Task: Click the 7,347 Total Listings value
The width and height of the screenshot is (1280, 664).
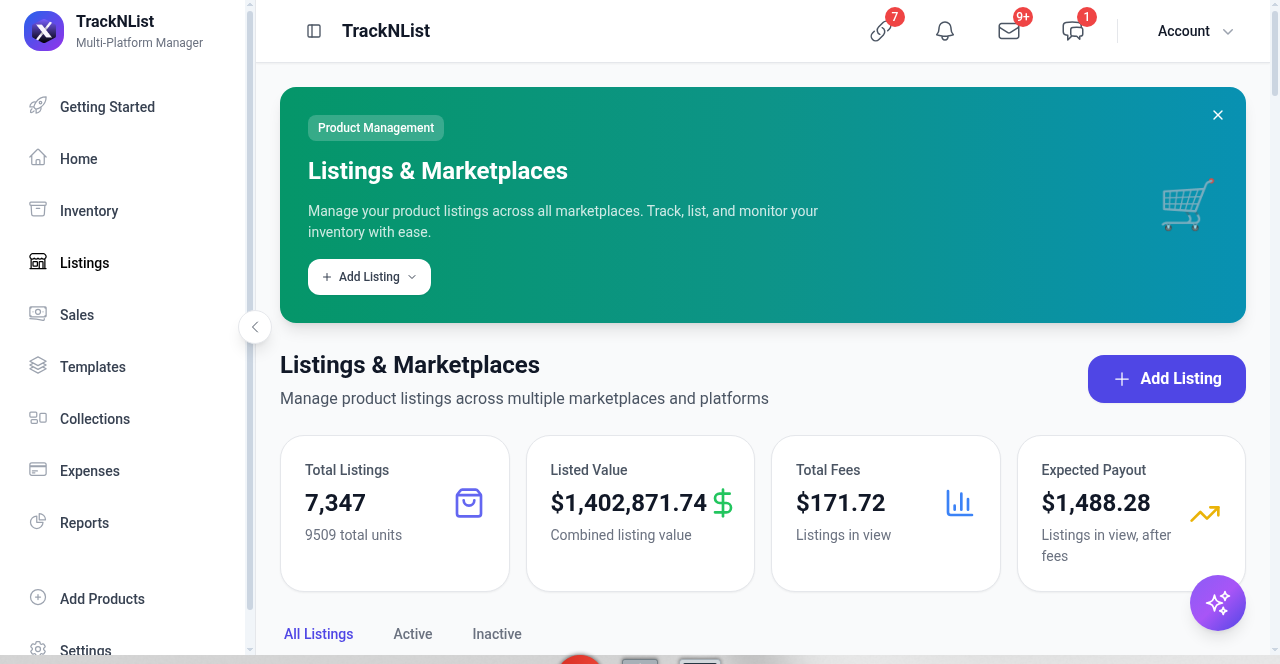Action: 335,503
